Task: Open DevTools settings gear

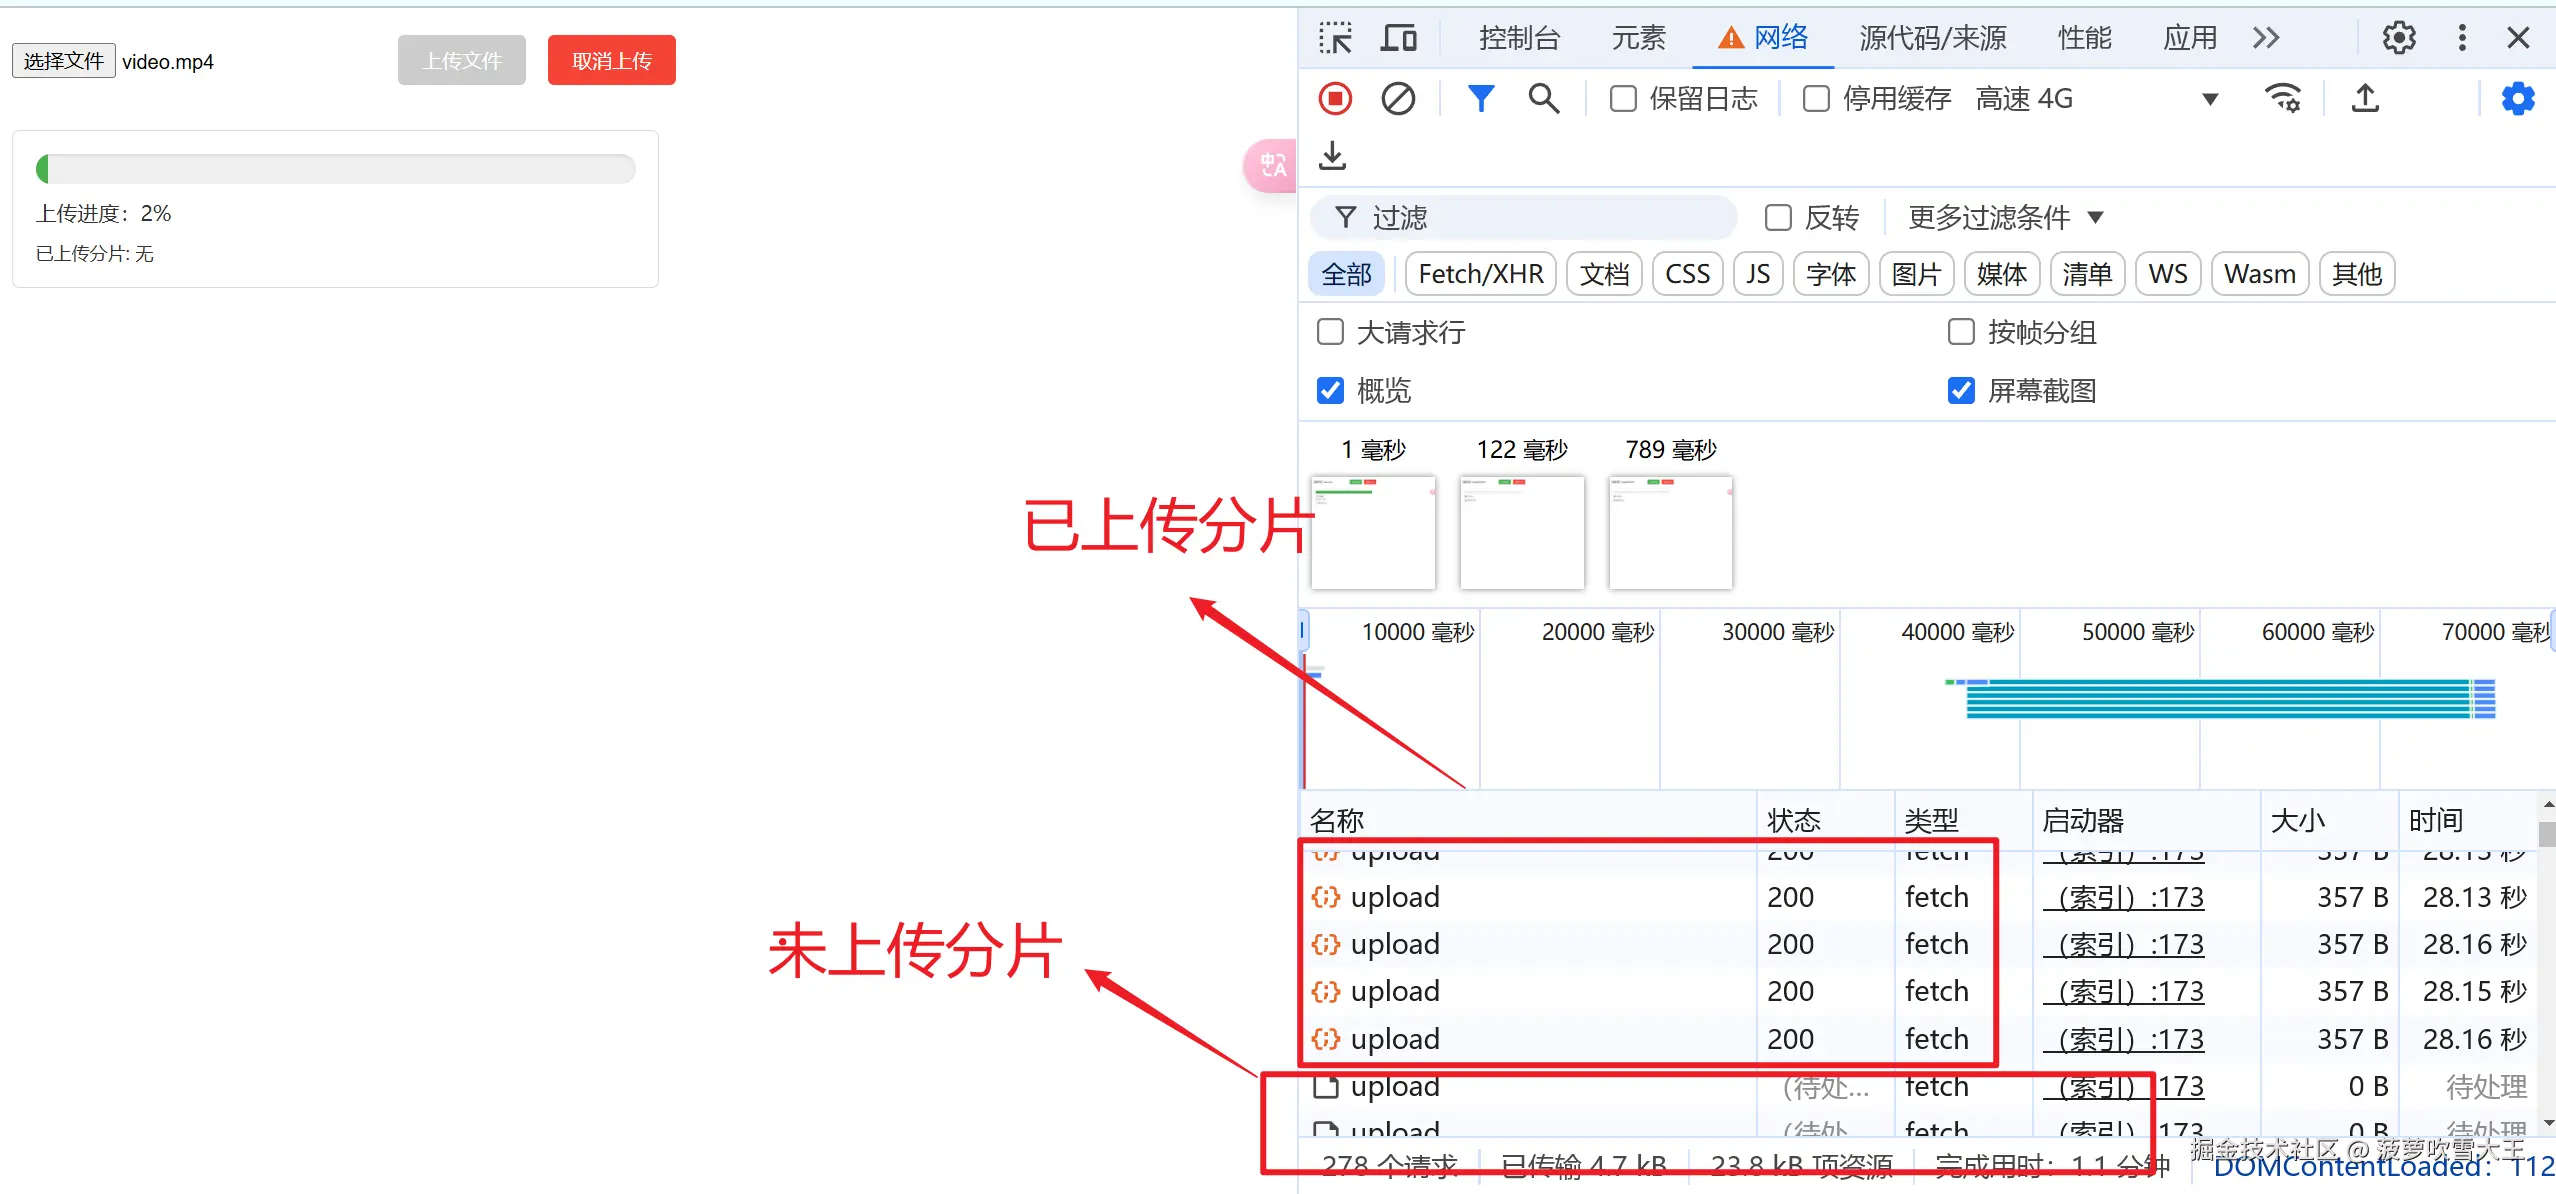Action: click(x=2399, y=37)
